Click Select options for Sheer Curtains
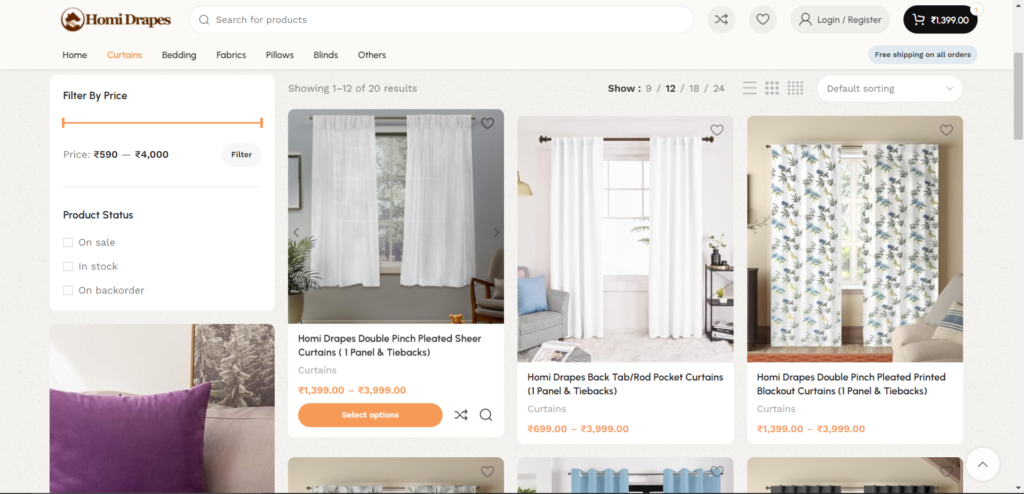 (370, 415)
